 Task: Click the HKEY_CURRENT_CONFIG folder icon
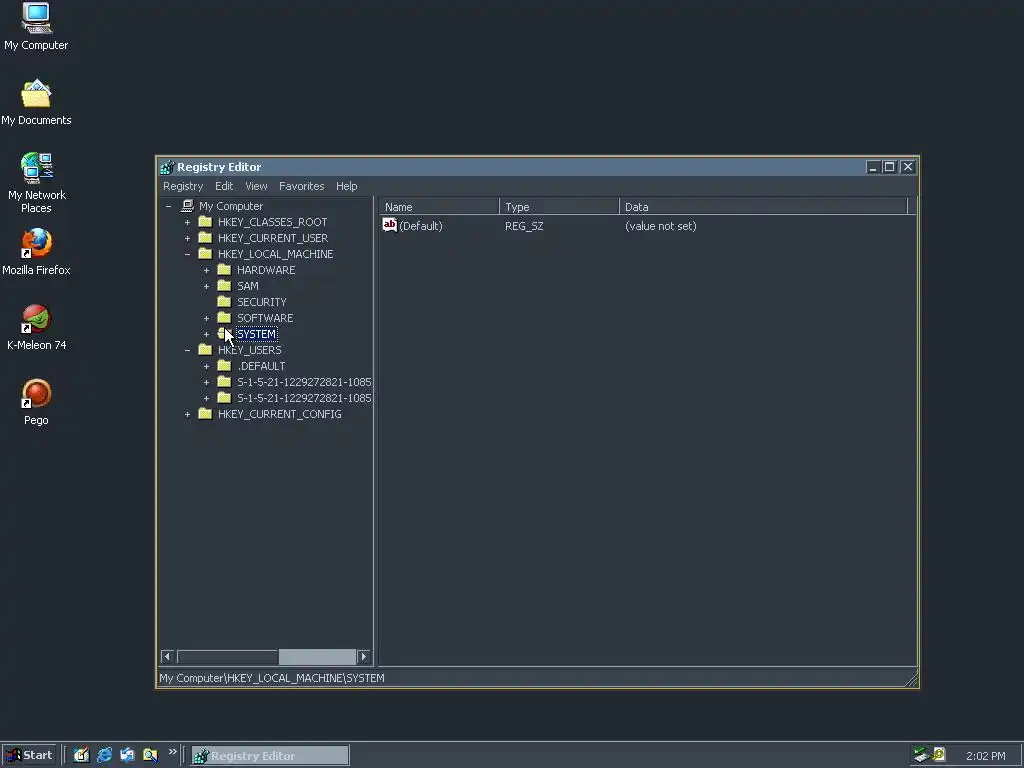(x=205, y=413)
